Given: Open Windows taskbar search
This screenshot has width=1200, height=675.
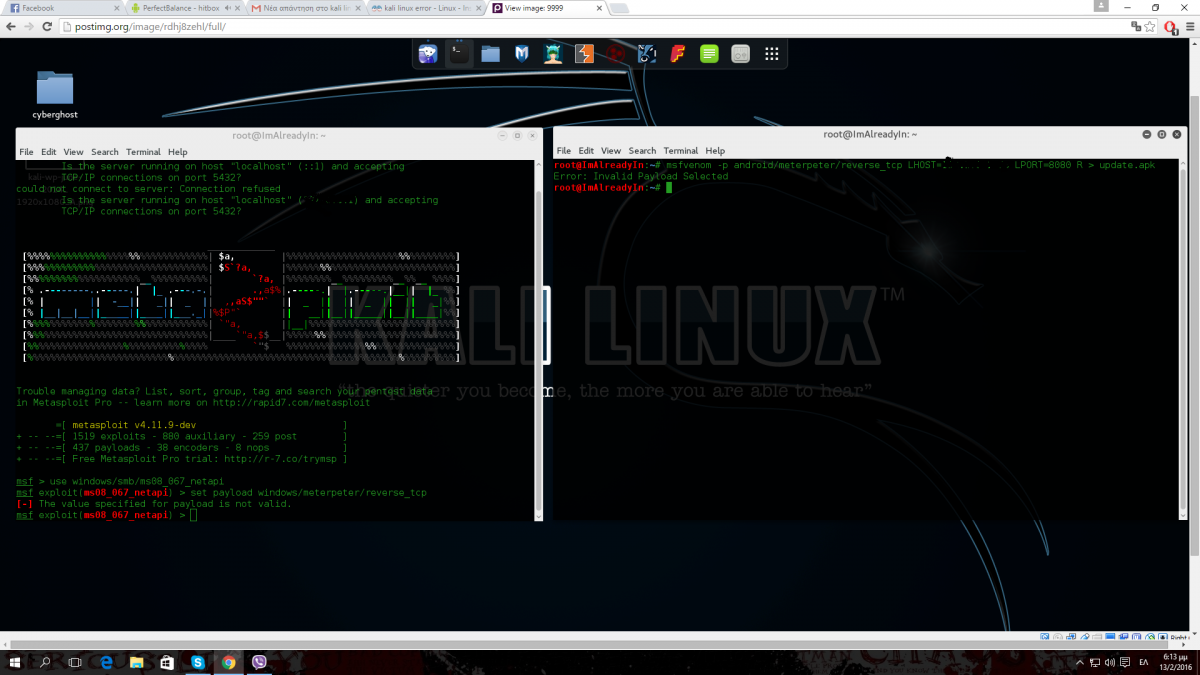Looking at the screenshot, I should coord(46,662).
